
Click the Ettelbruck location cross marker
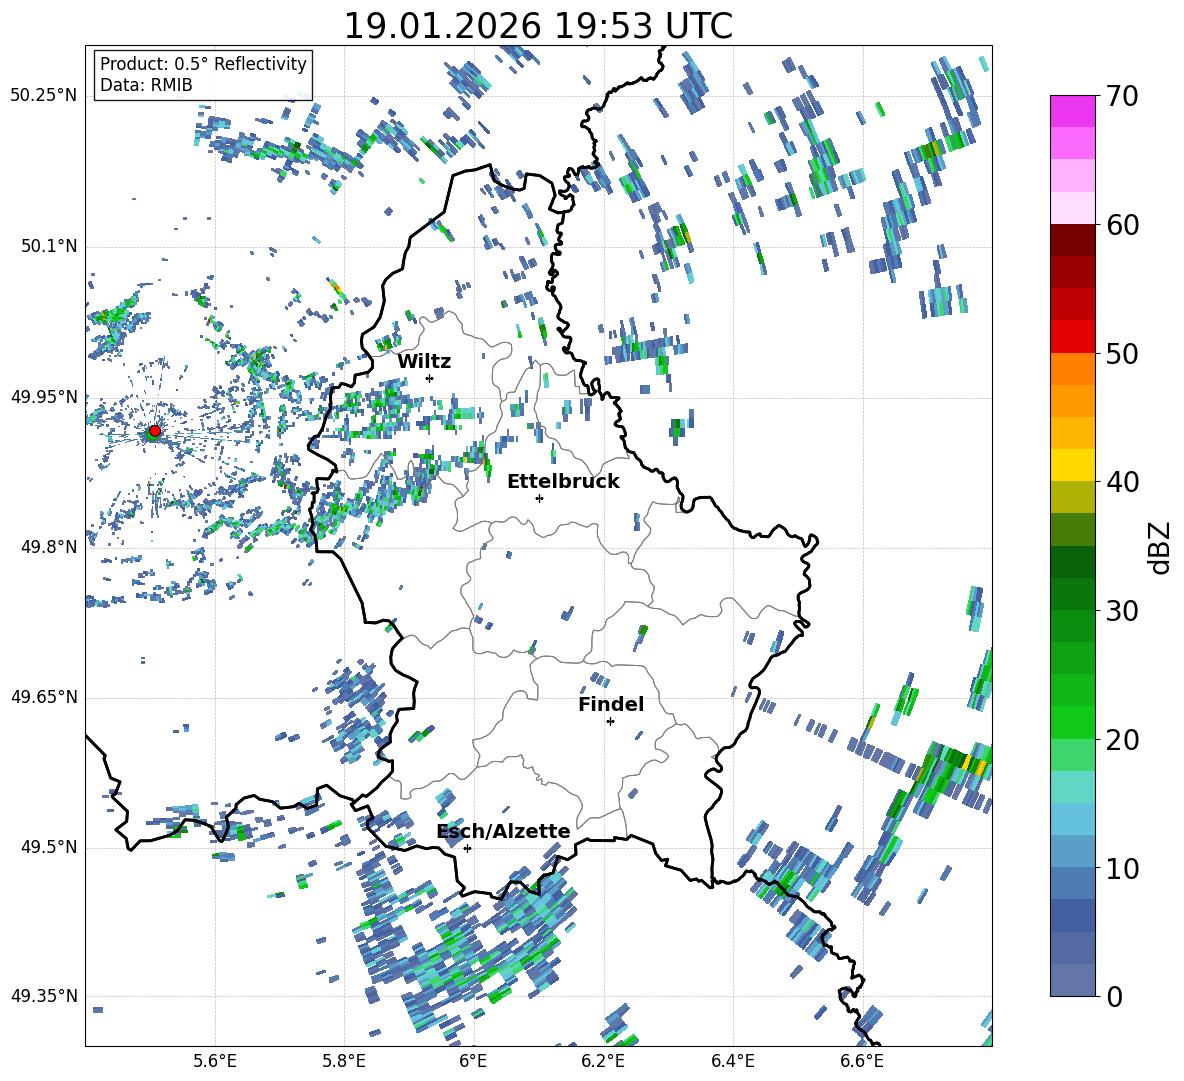pos(539,498)
